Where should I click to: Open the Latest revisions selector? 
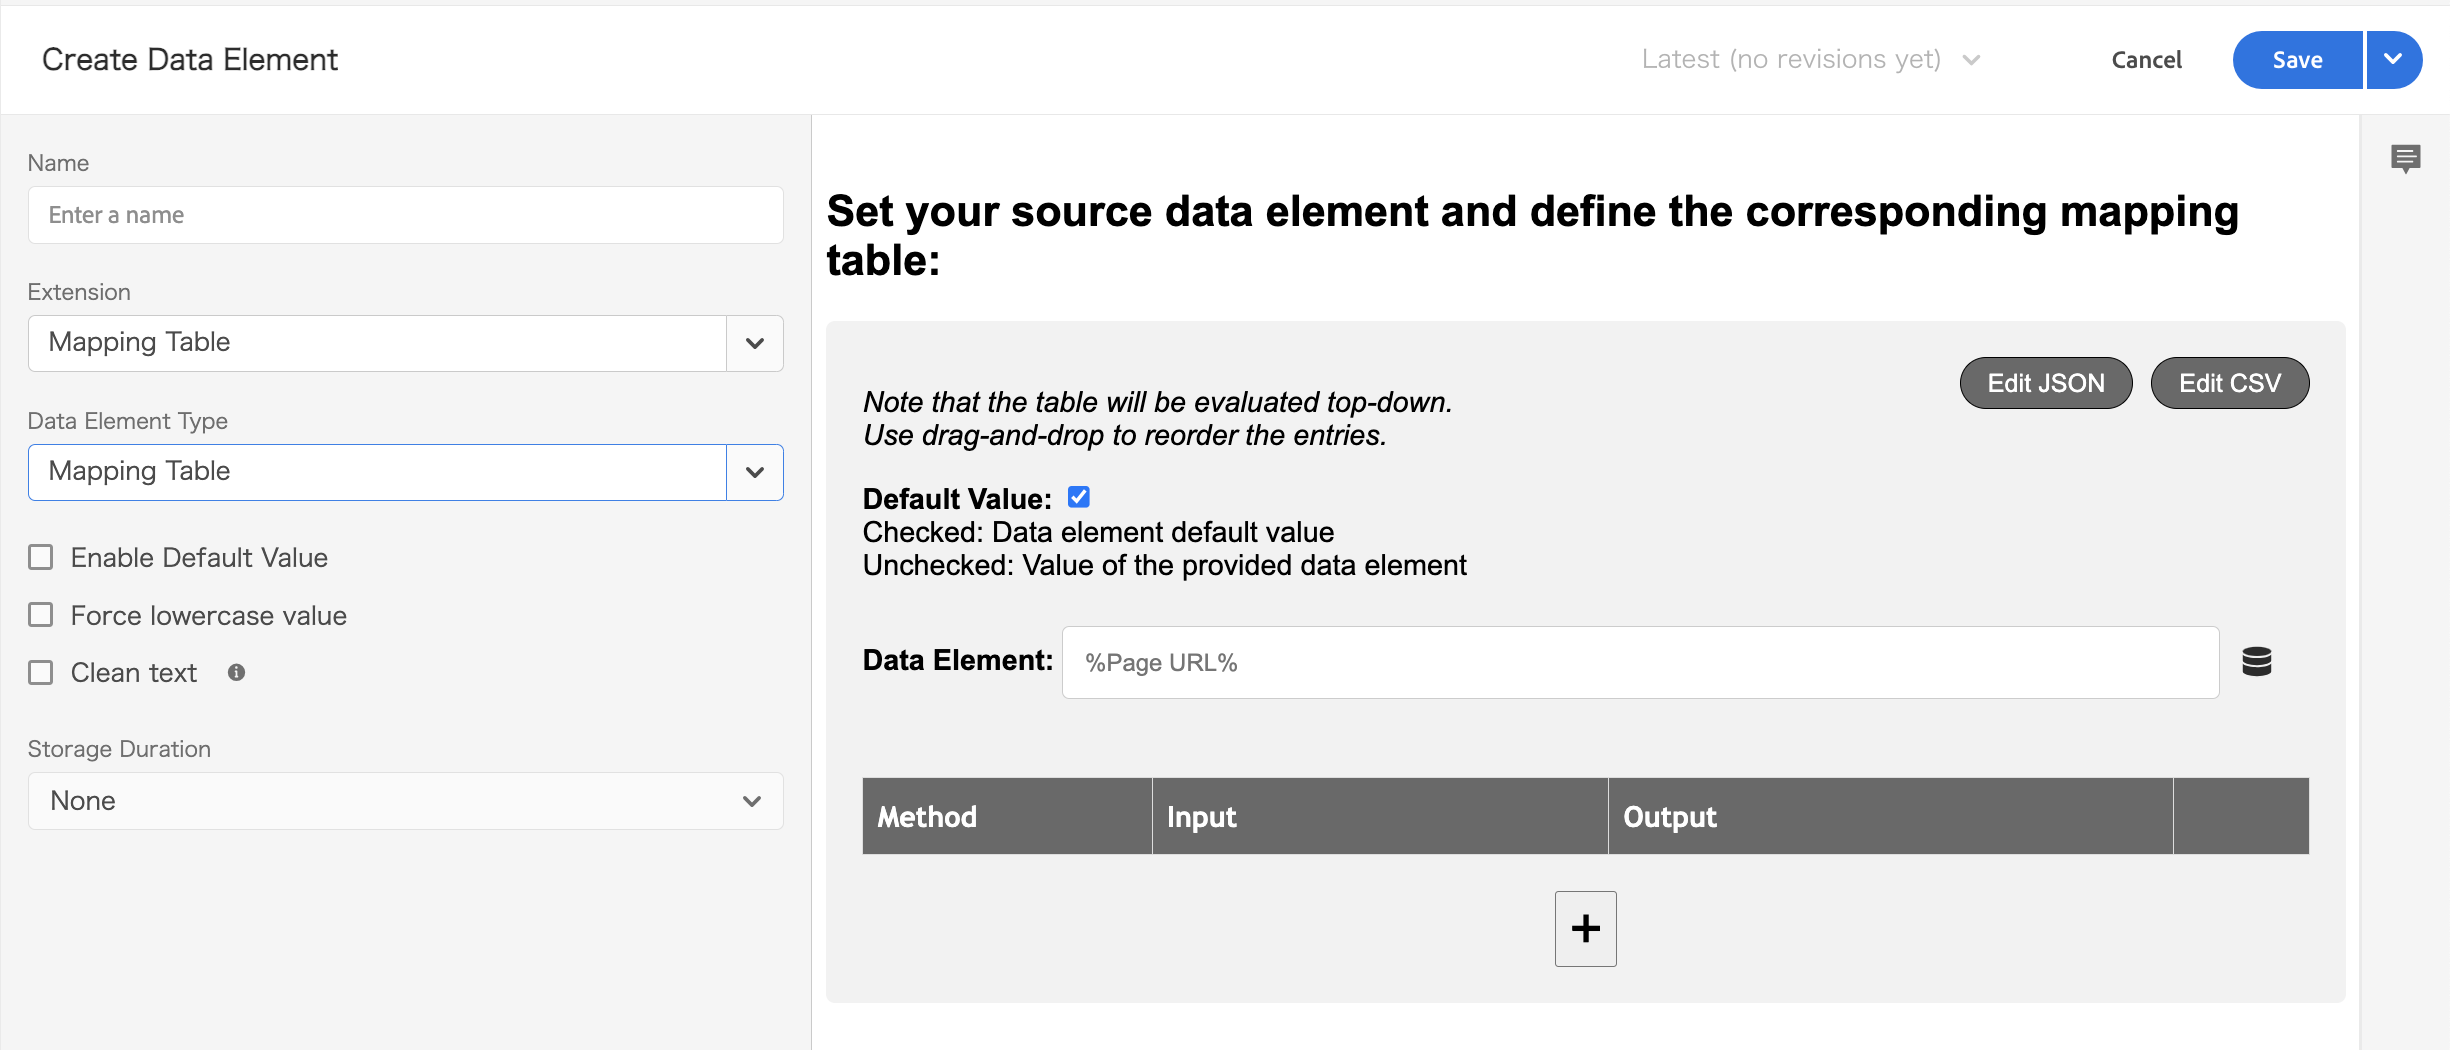(x=1810, y=60)
